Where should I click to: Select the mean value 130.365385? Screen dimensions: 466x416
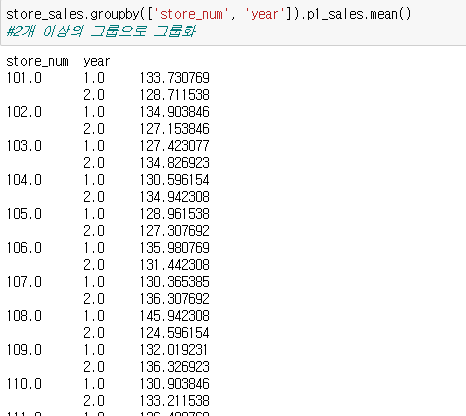pos(174,282)
